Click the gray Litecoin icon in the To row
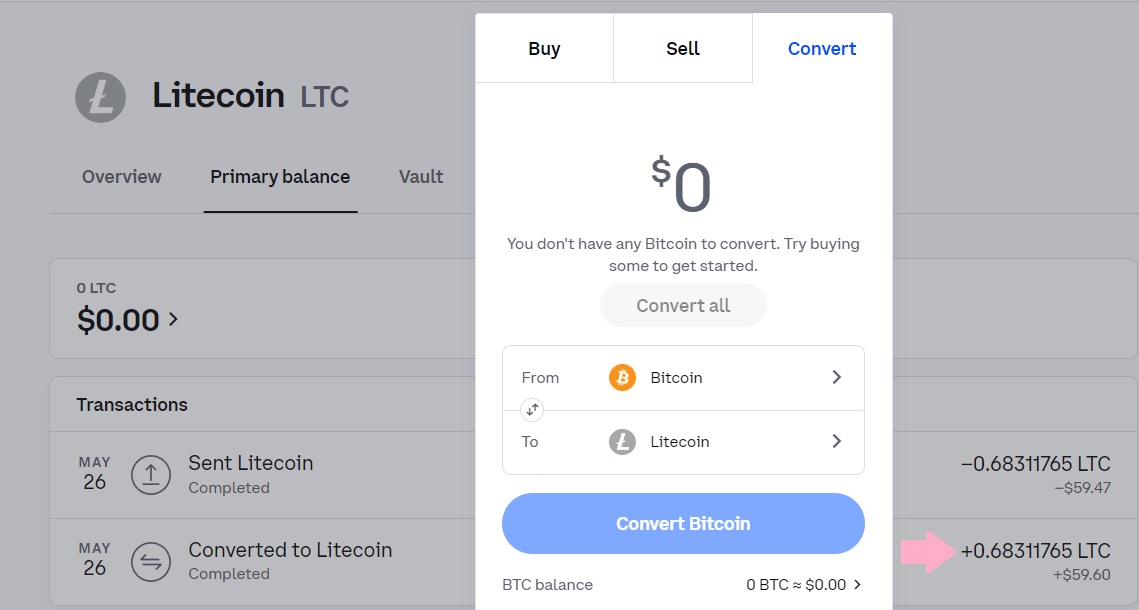 click(623, 442)
